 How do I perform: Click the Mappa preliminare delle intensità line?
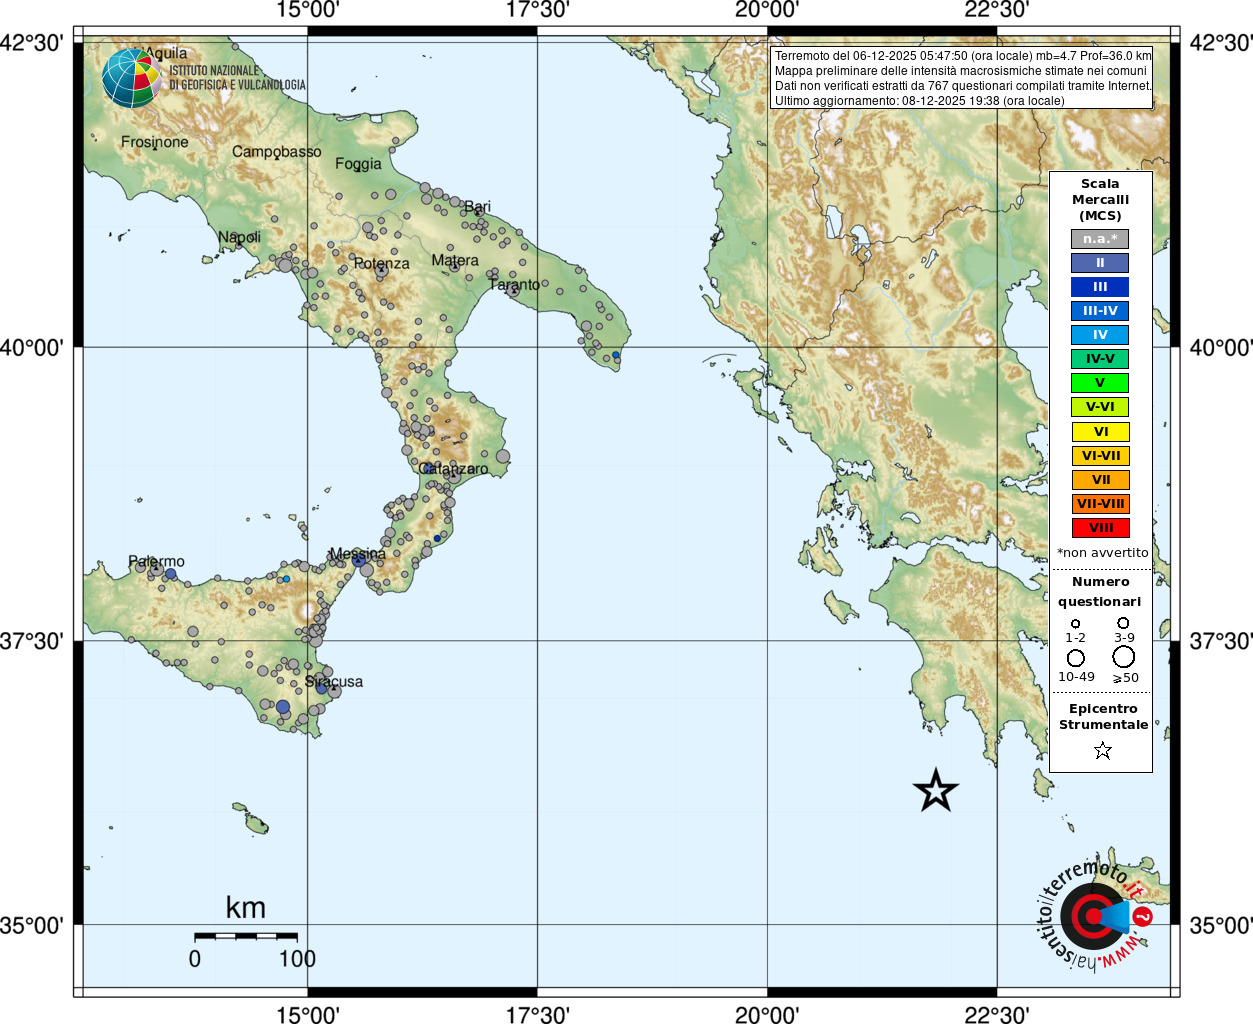pos(961,71)
